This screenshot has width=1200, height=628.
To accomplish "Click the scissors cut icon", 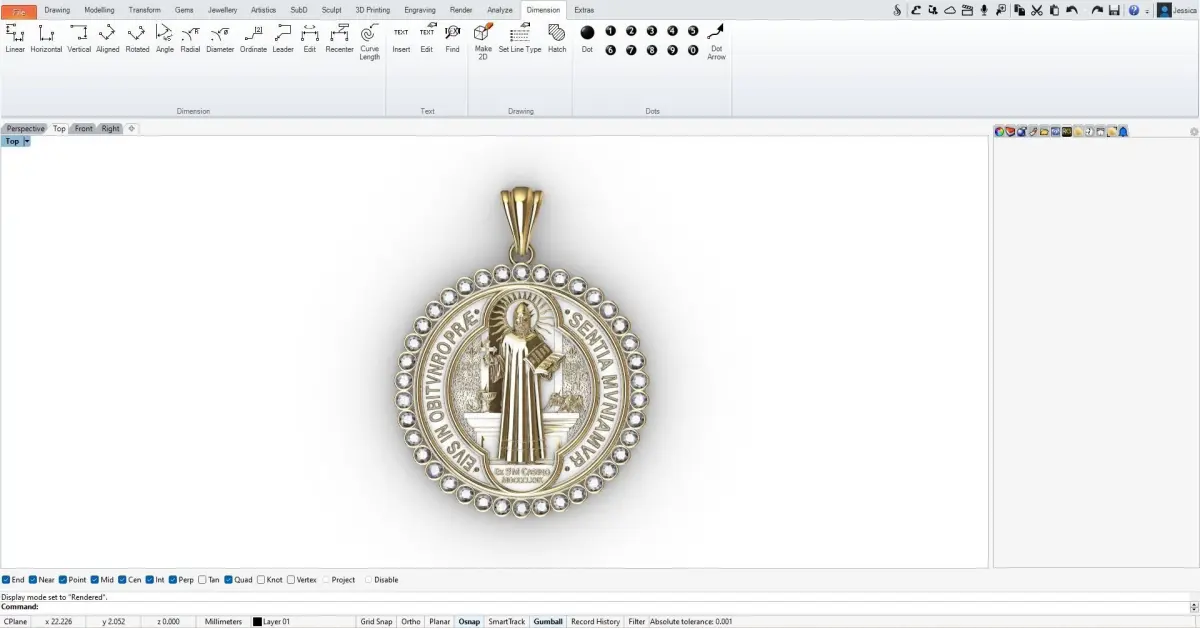I will [x=1036, y=10].
